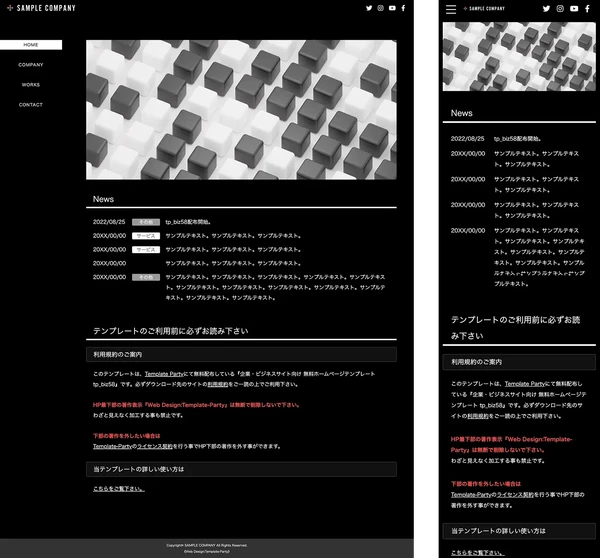Click 利用規約のご案内 heading in desktop view
The height and width of the screenshot is (558, 600).
[x=241, y=354]
